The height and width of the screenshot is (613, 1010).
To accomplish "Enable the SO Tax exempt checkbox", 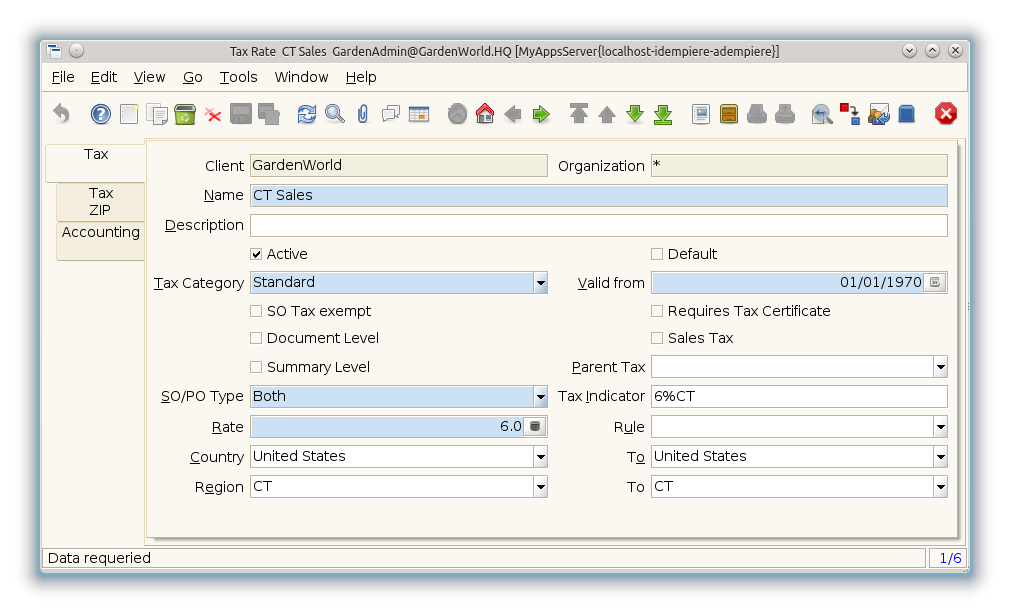I will (x=257, y=311).
